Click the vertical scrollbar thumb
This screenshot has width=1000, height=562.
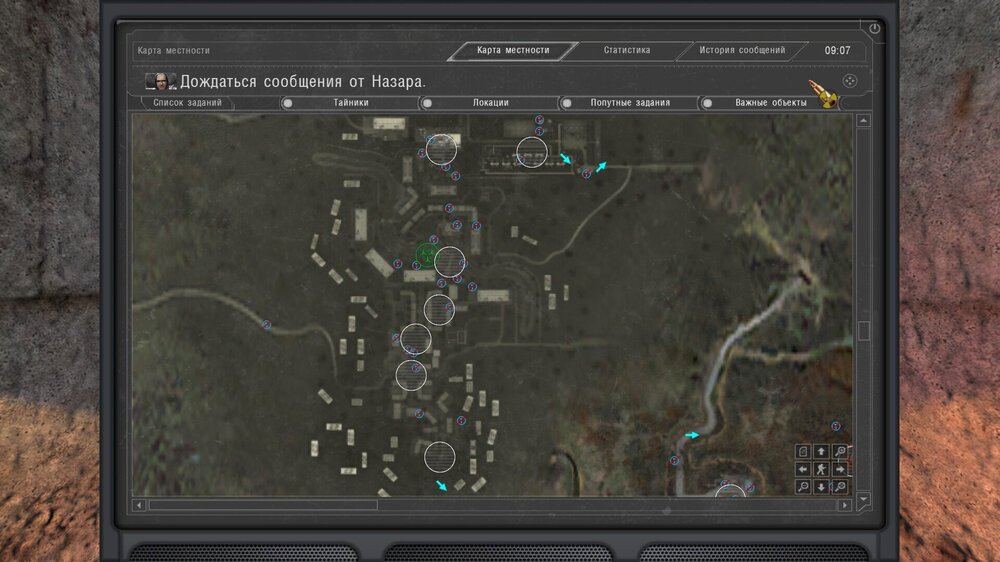(864, 331)
